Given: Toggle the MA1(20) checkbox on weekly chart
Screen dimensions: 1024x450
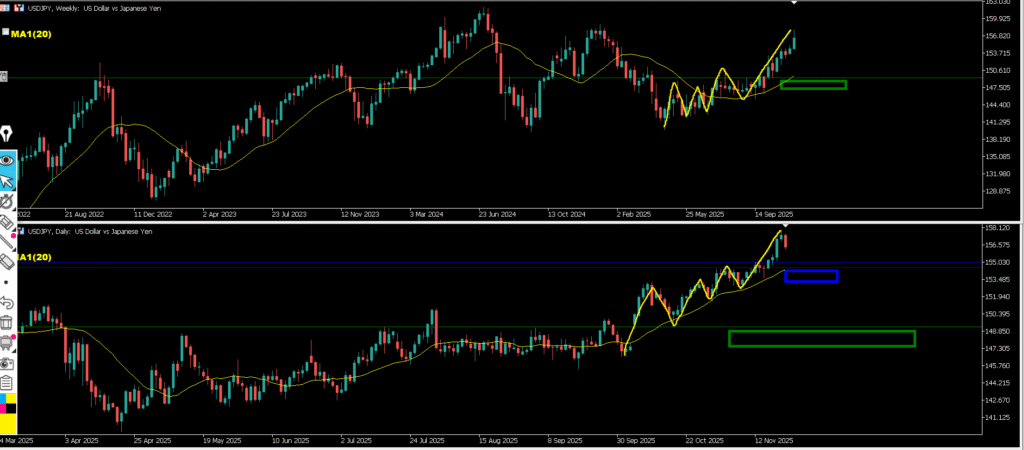Looking at the screenshot, I should (x=6, y=33).
